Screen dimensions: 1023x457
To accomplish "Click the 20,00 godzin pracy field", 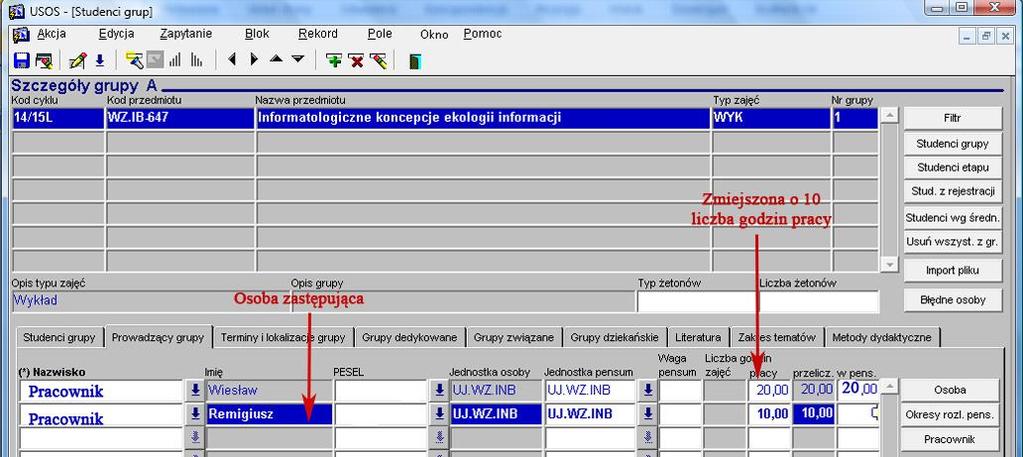I will click(x=769, y=390).
